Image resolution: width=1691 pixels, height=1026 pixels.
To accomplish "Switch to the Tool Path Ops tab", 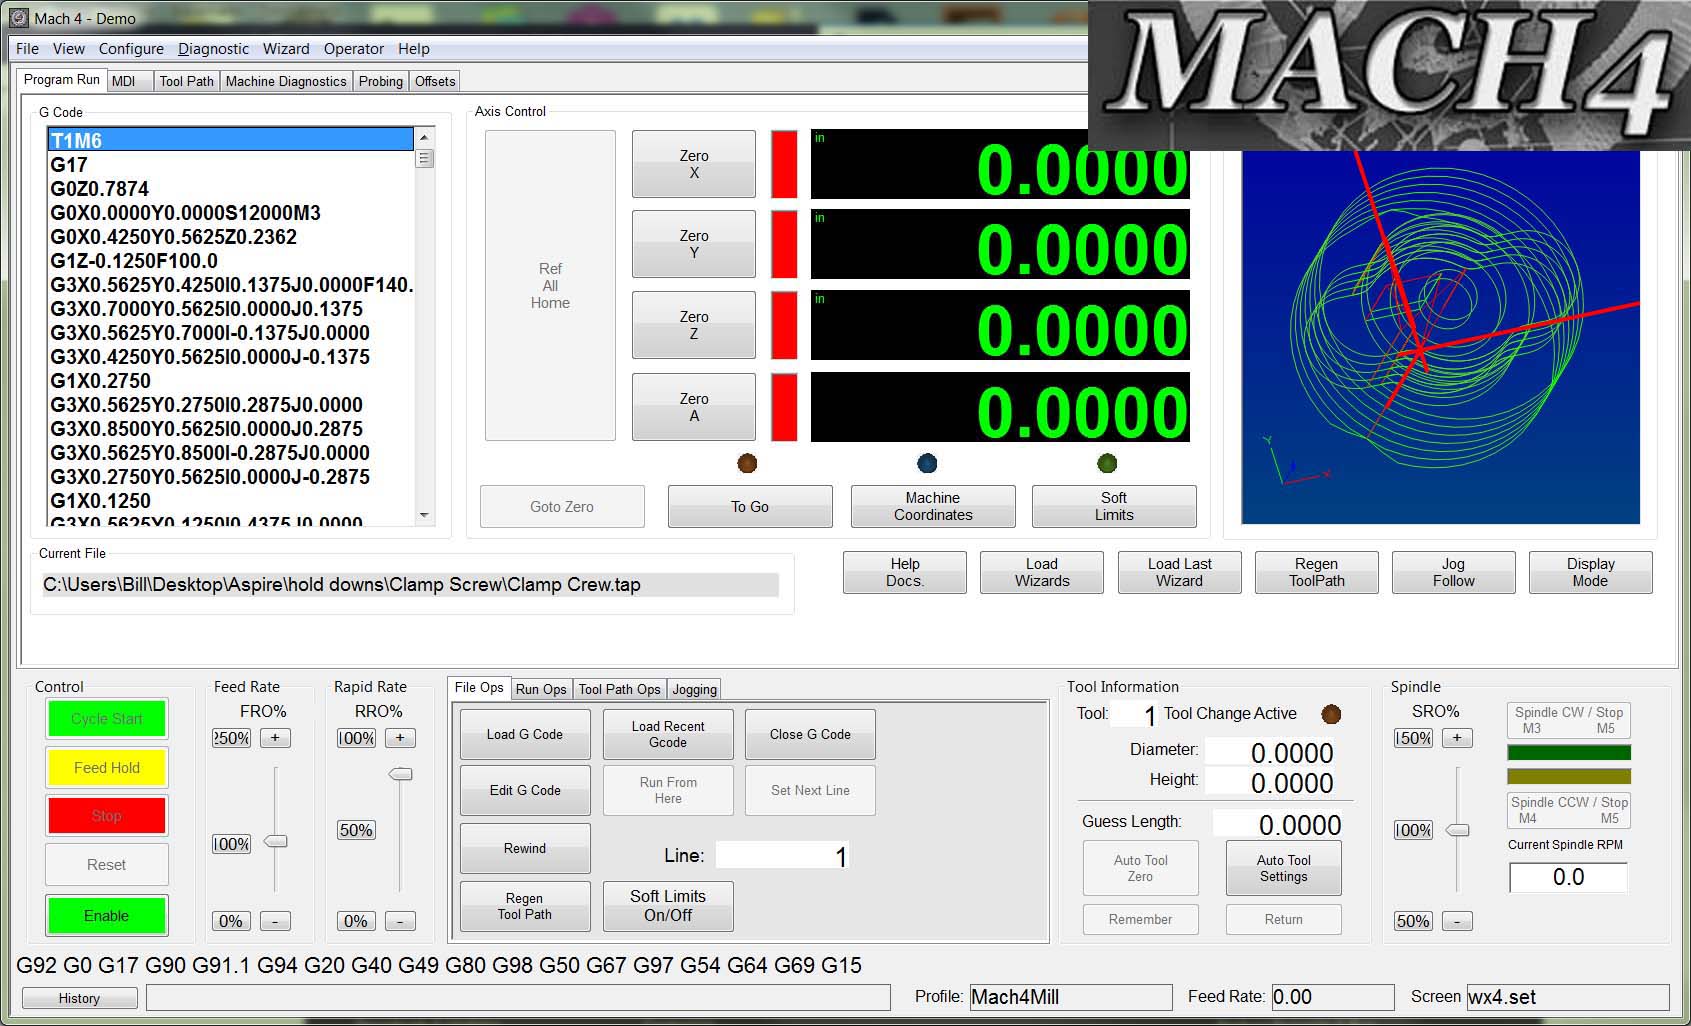I will point(619,689).
